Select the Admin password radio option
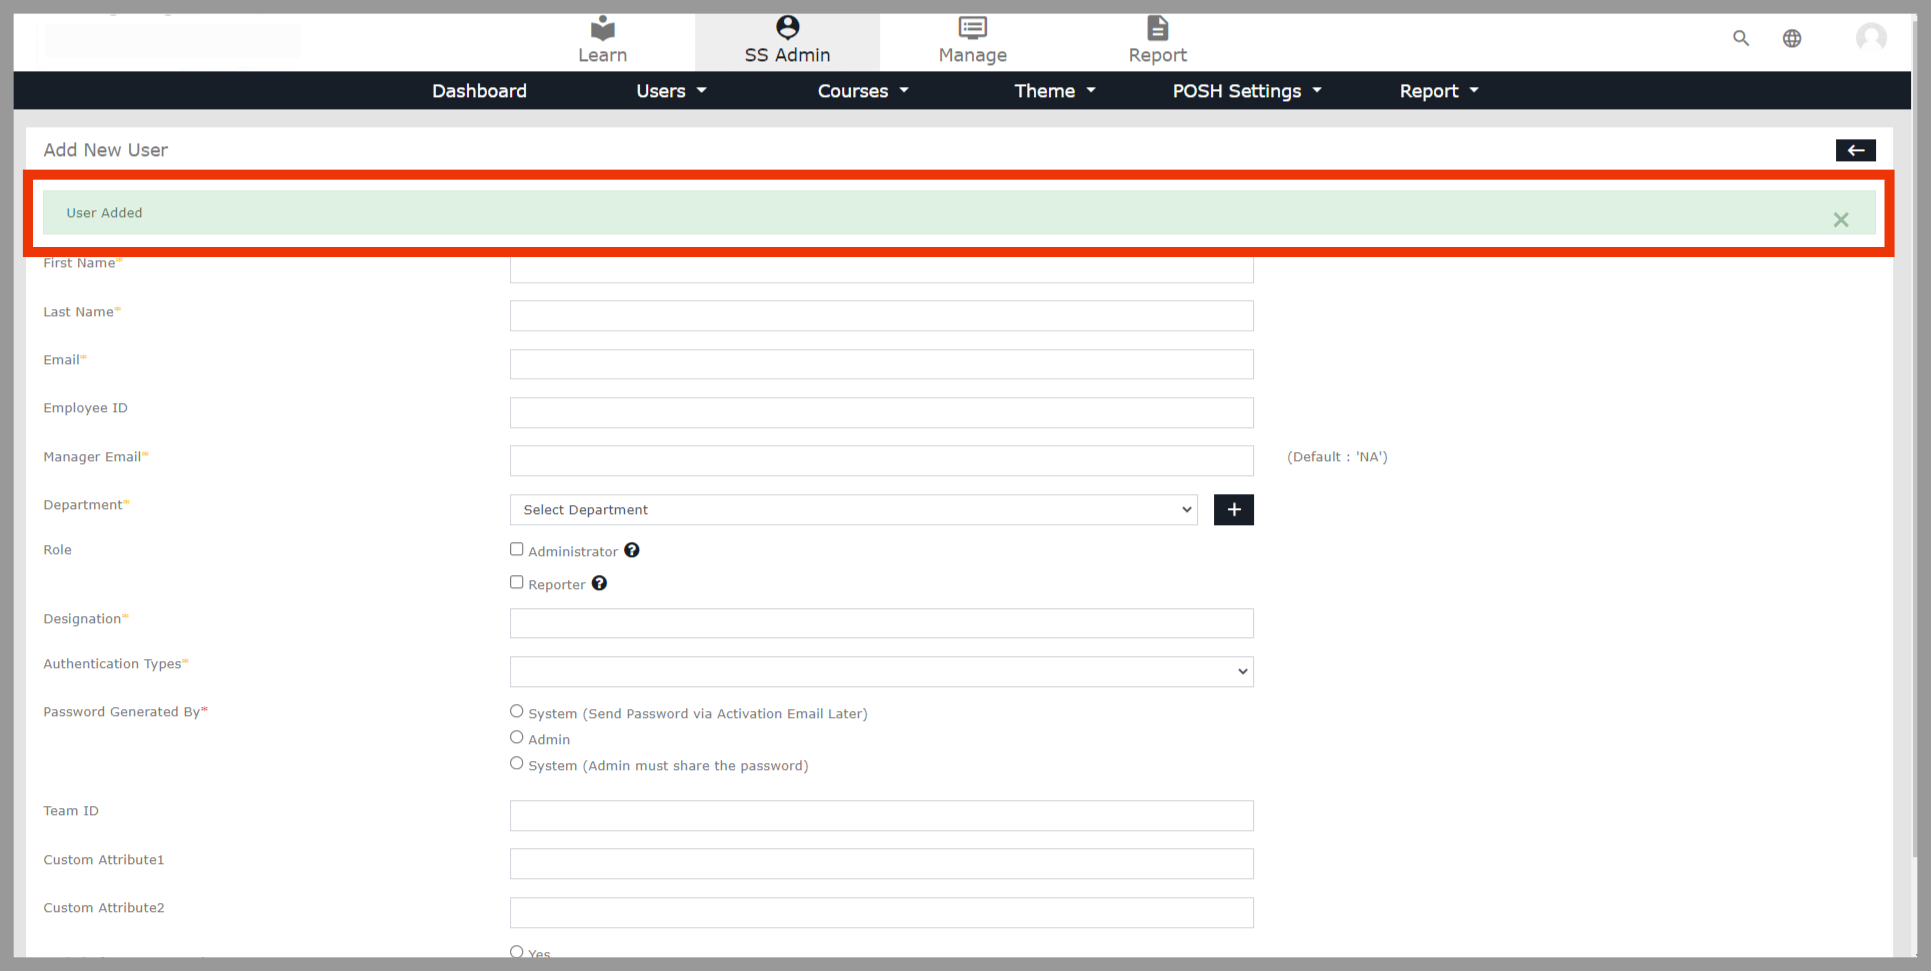 pyautogui.click(x=517, y=737)
